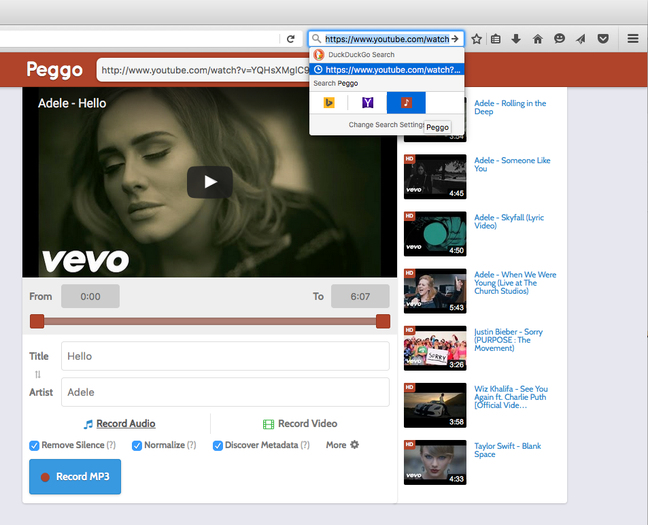Open Taylor Swift - Blank Space link
The height and width of the screenshot is (525, 648).
click(x=507, y=450)
